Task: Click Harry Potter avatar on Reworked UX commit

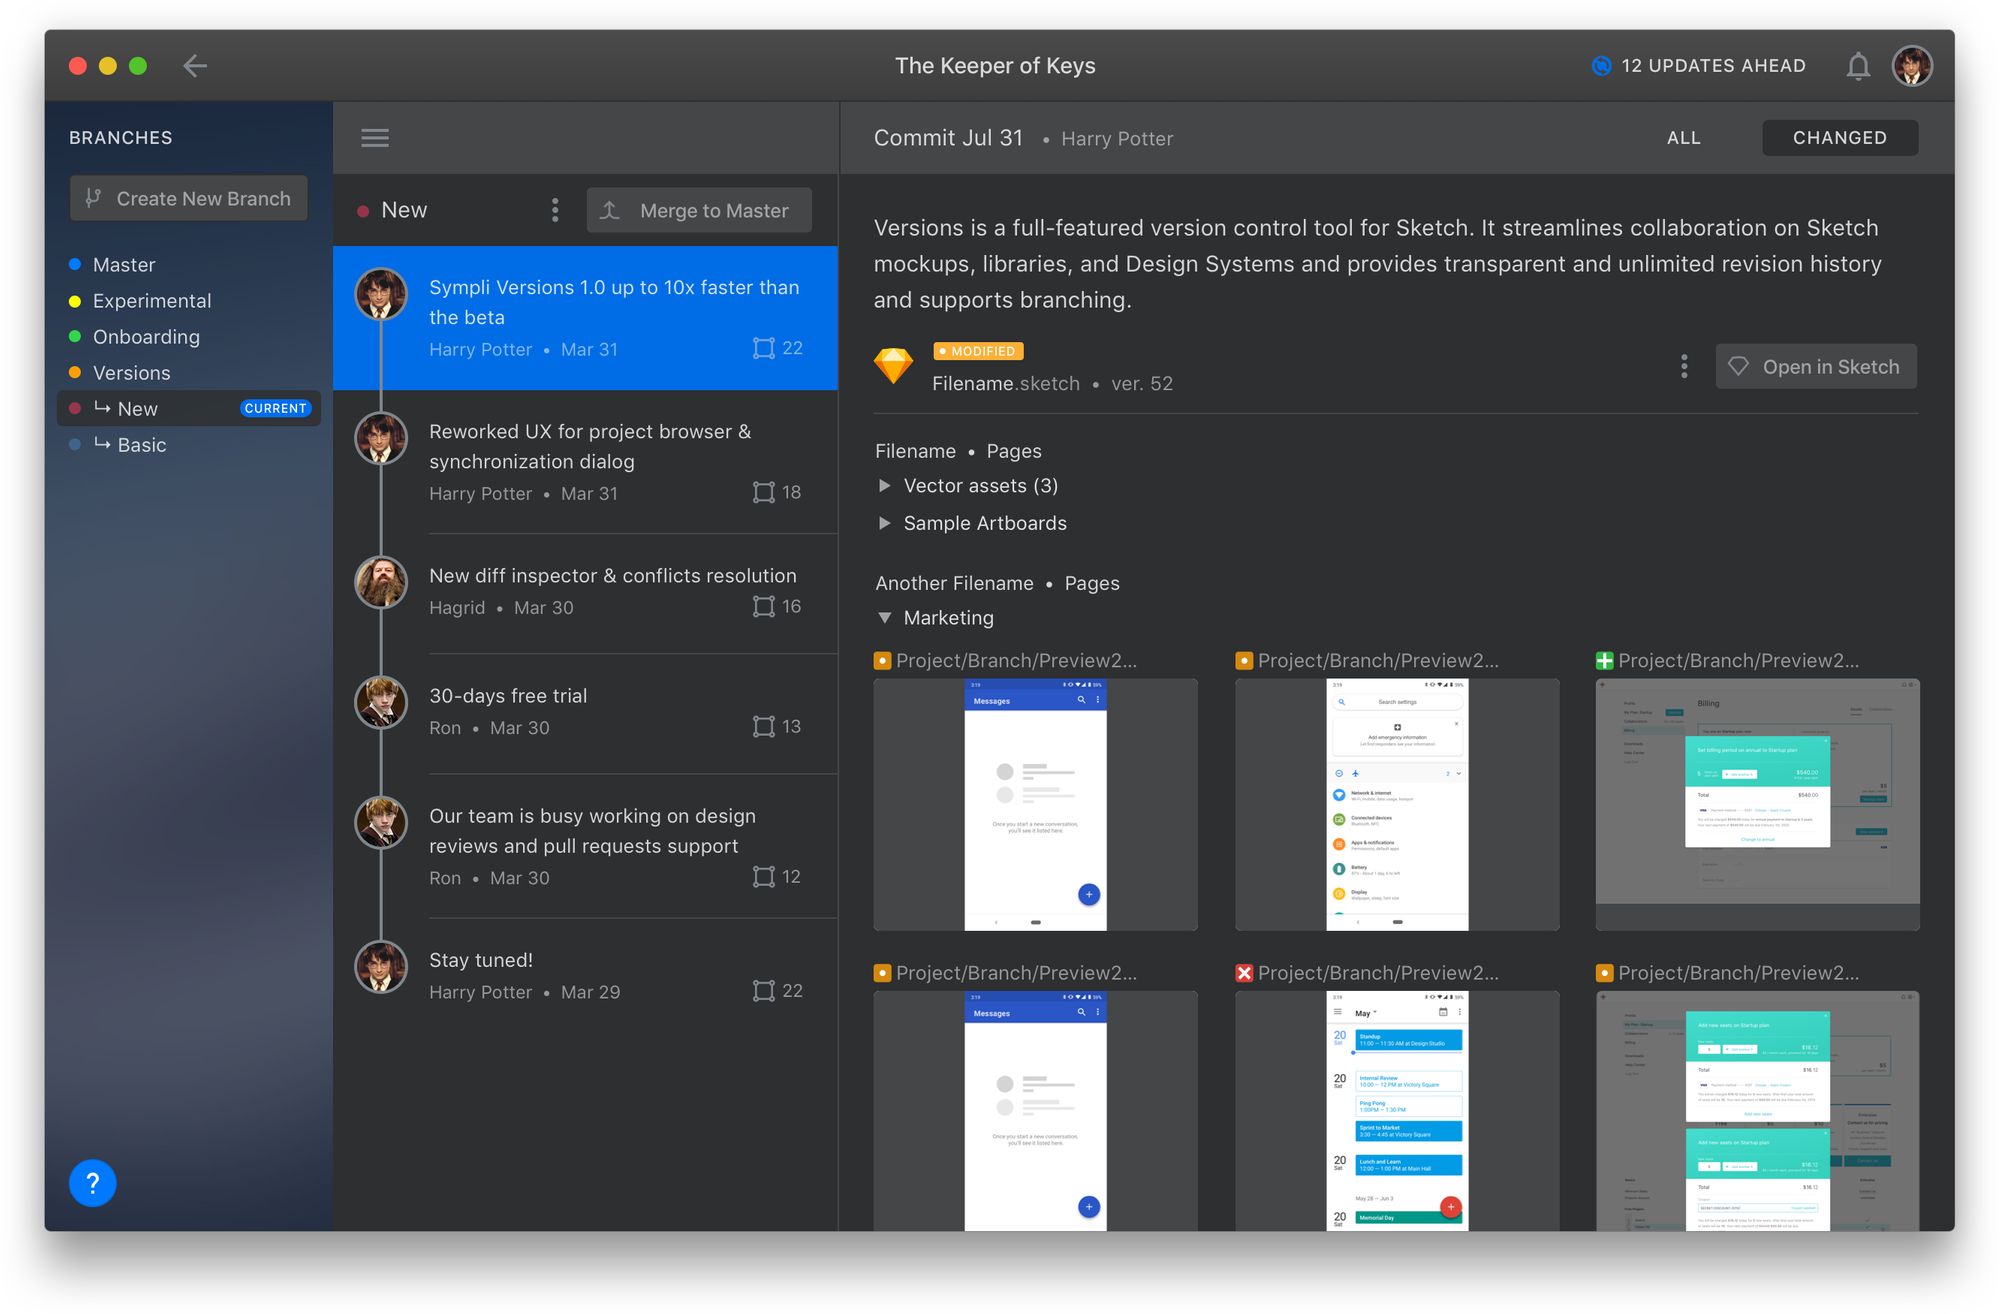Action: [381, 438]
